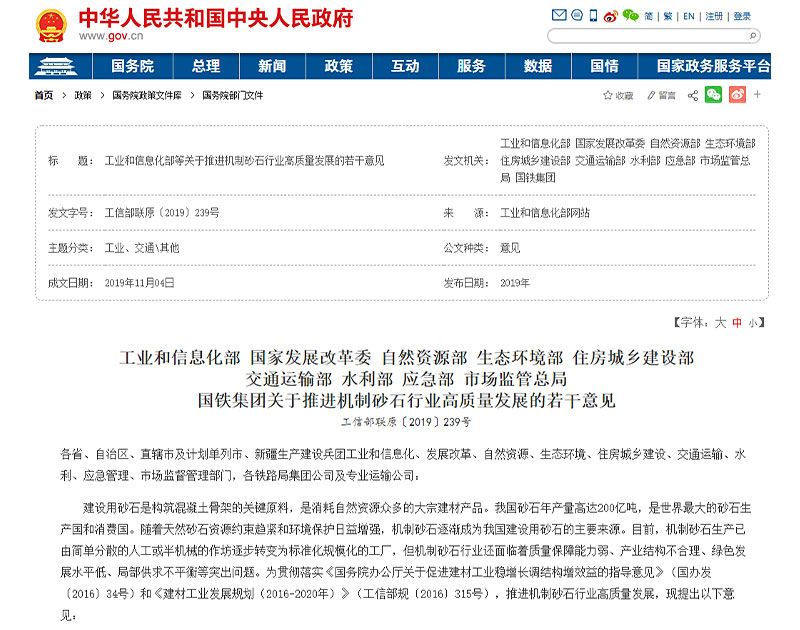
Task: Expand more share options with plus icon
Action: tap(758, 95)
